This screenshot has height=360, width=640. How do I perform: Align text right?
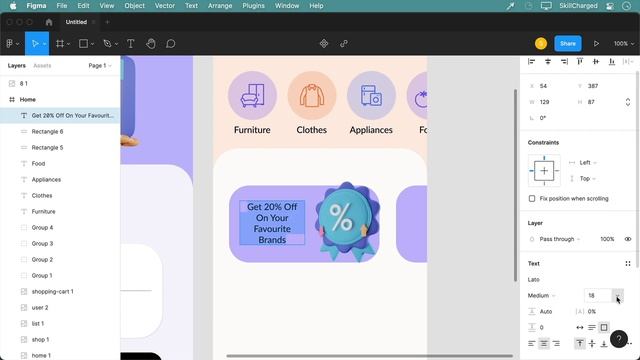tap(556, 344)
